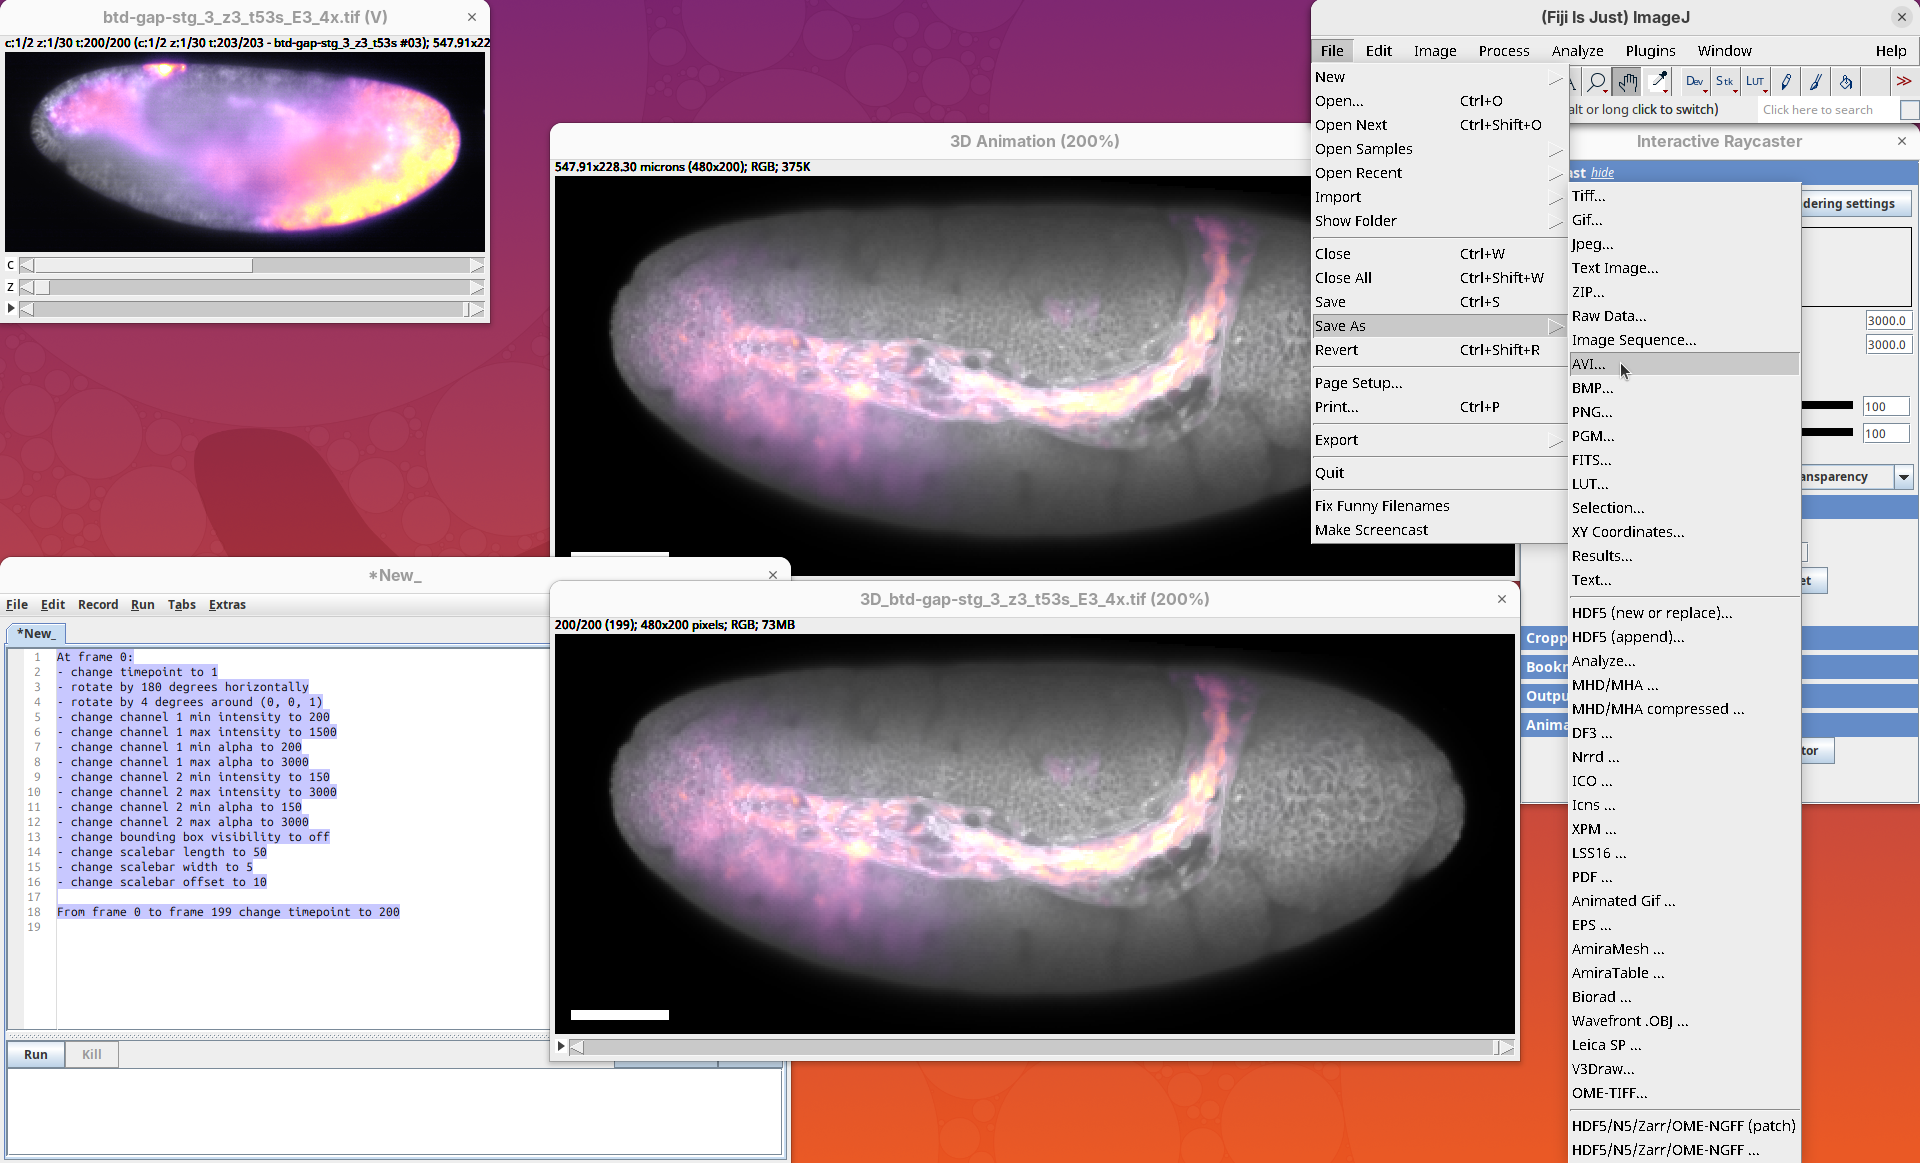1920x1163 pixels.
Task: Select the pencil drawing tool
Action: coord(1786,82)
